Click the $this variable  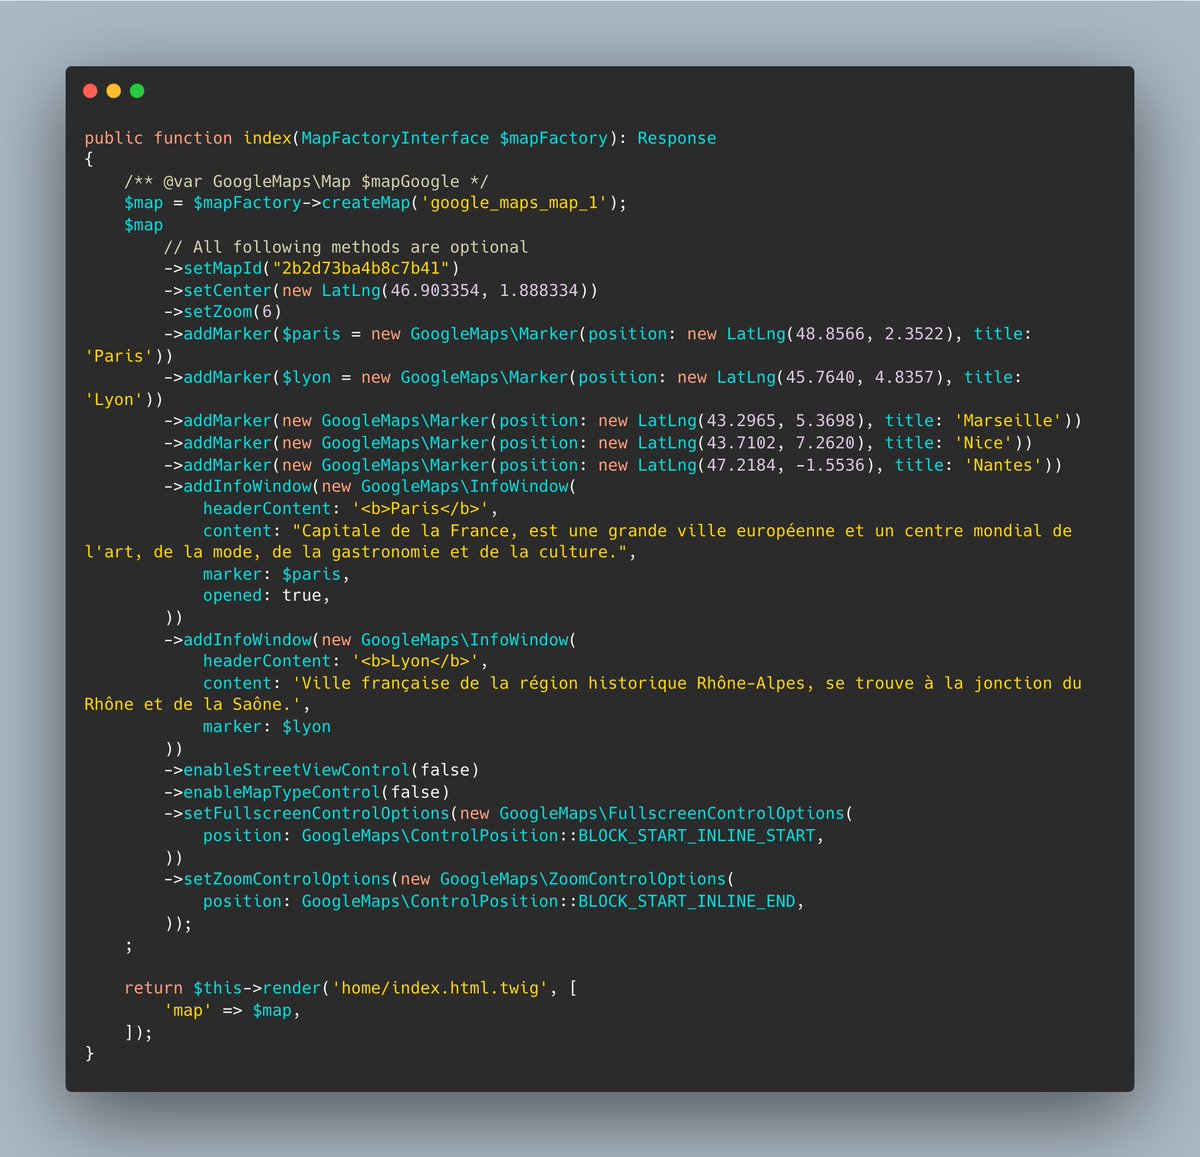[218, 988]
